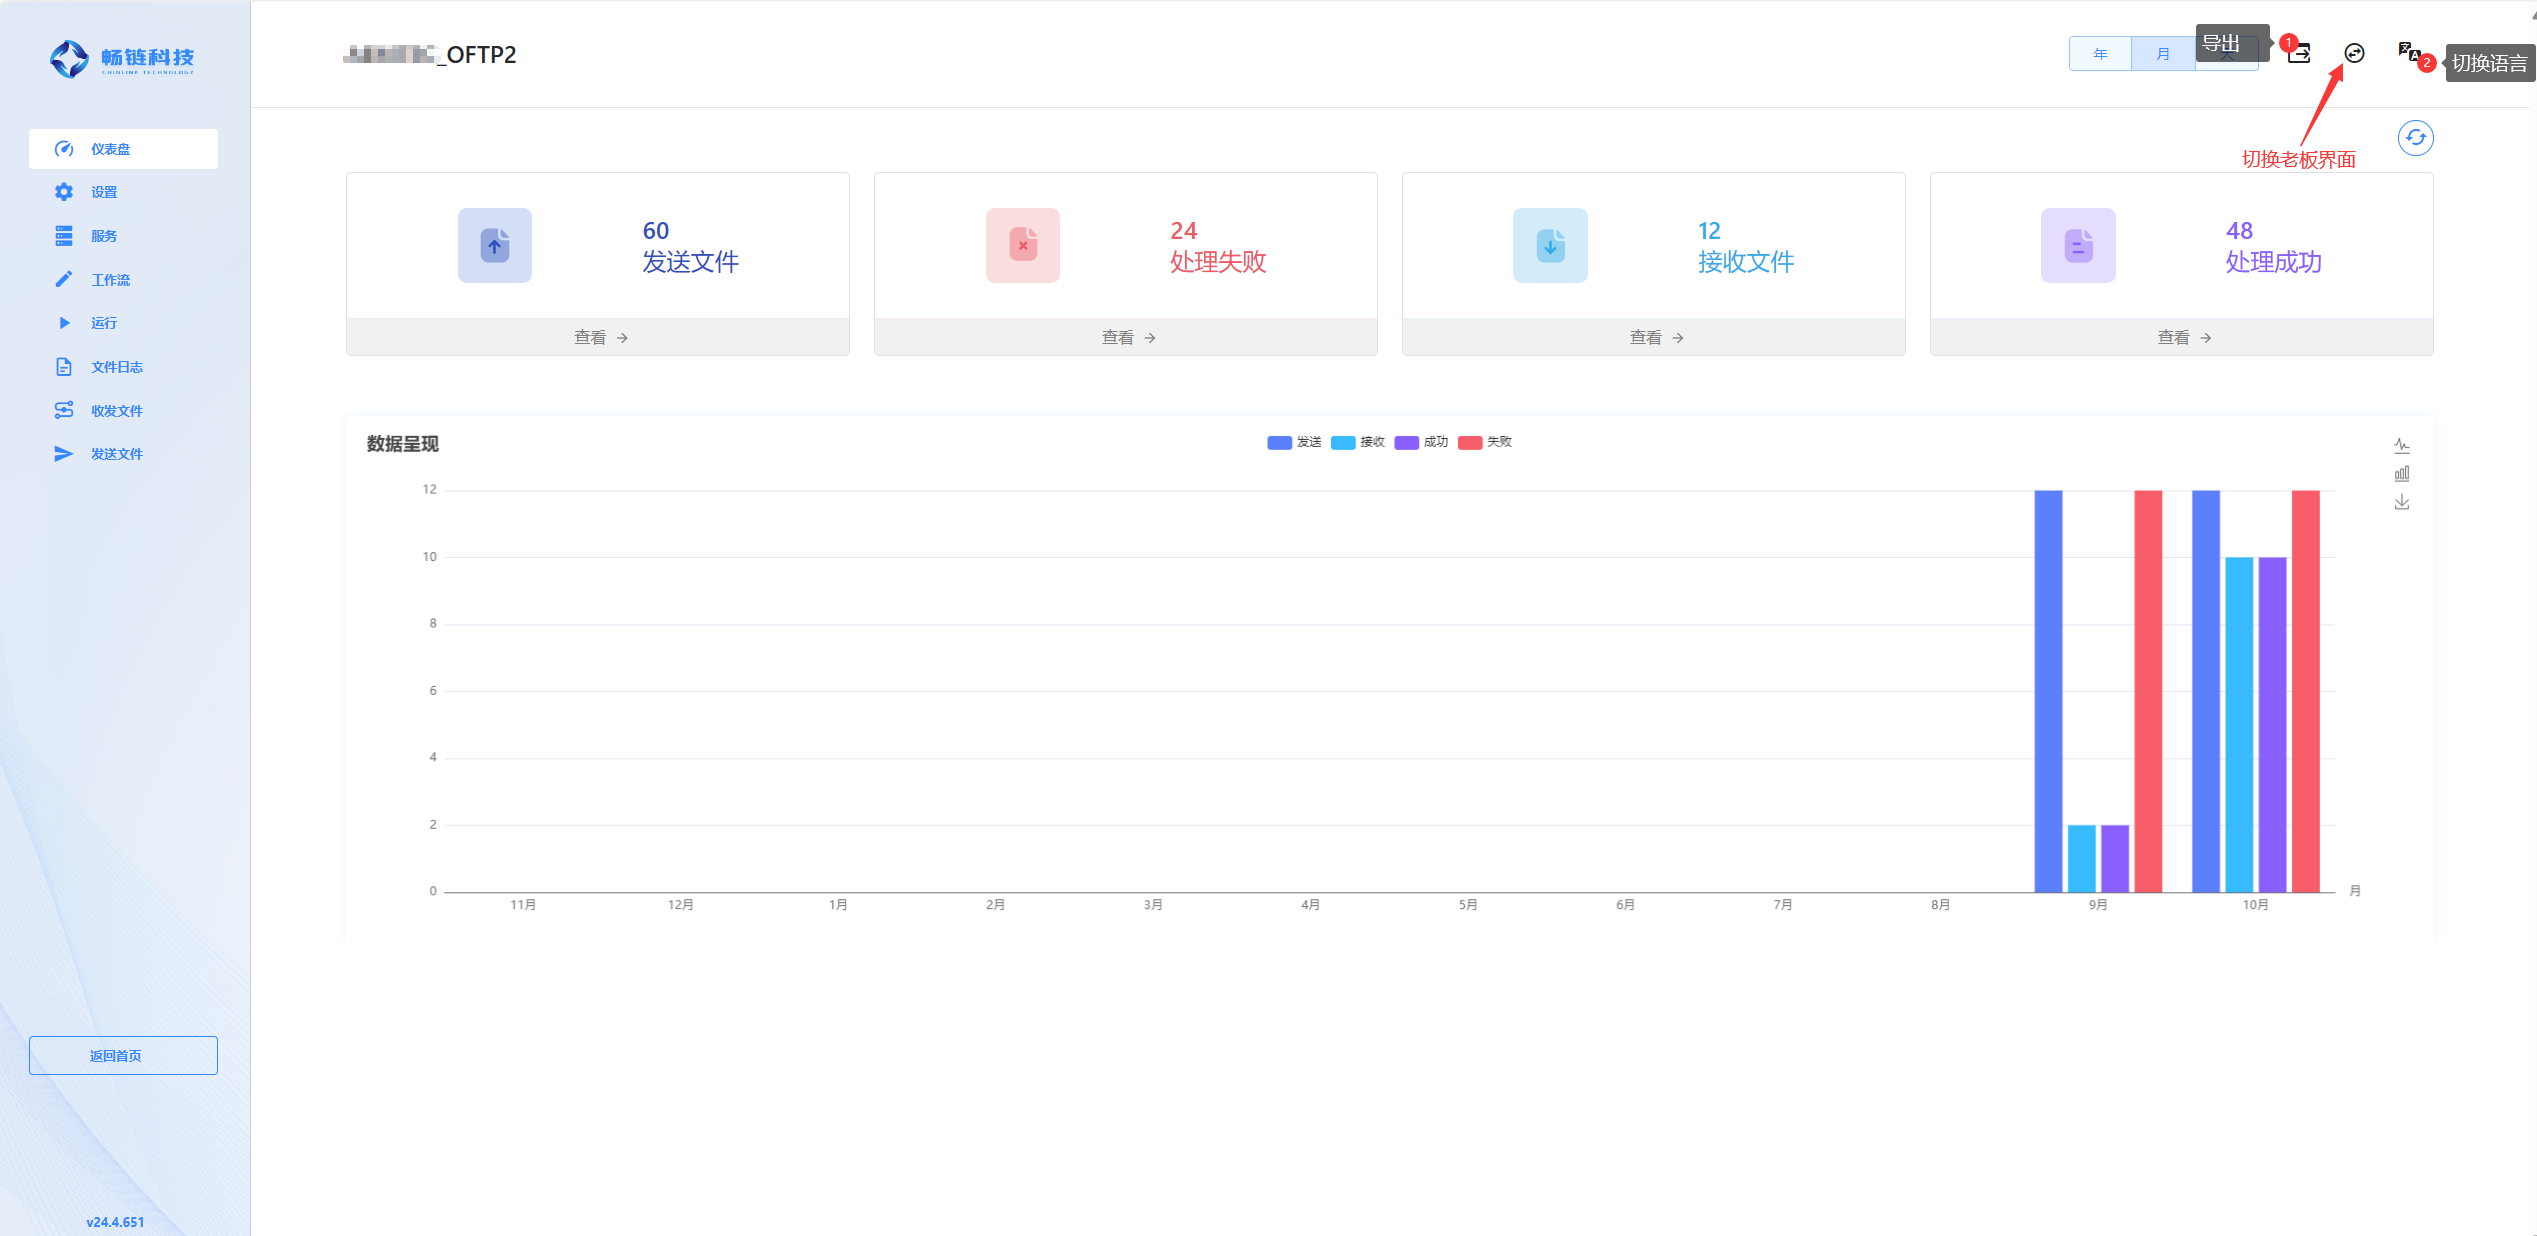Select 年 time range toggle

pyautogui.click(x=2100, y=54)
